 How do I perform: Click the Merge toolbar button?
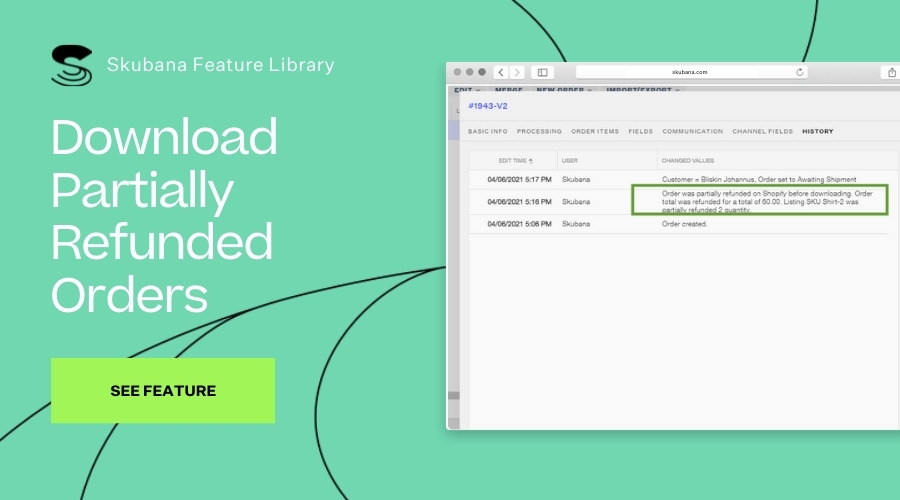click(x=509, y=90)
